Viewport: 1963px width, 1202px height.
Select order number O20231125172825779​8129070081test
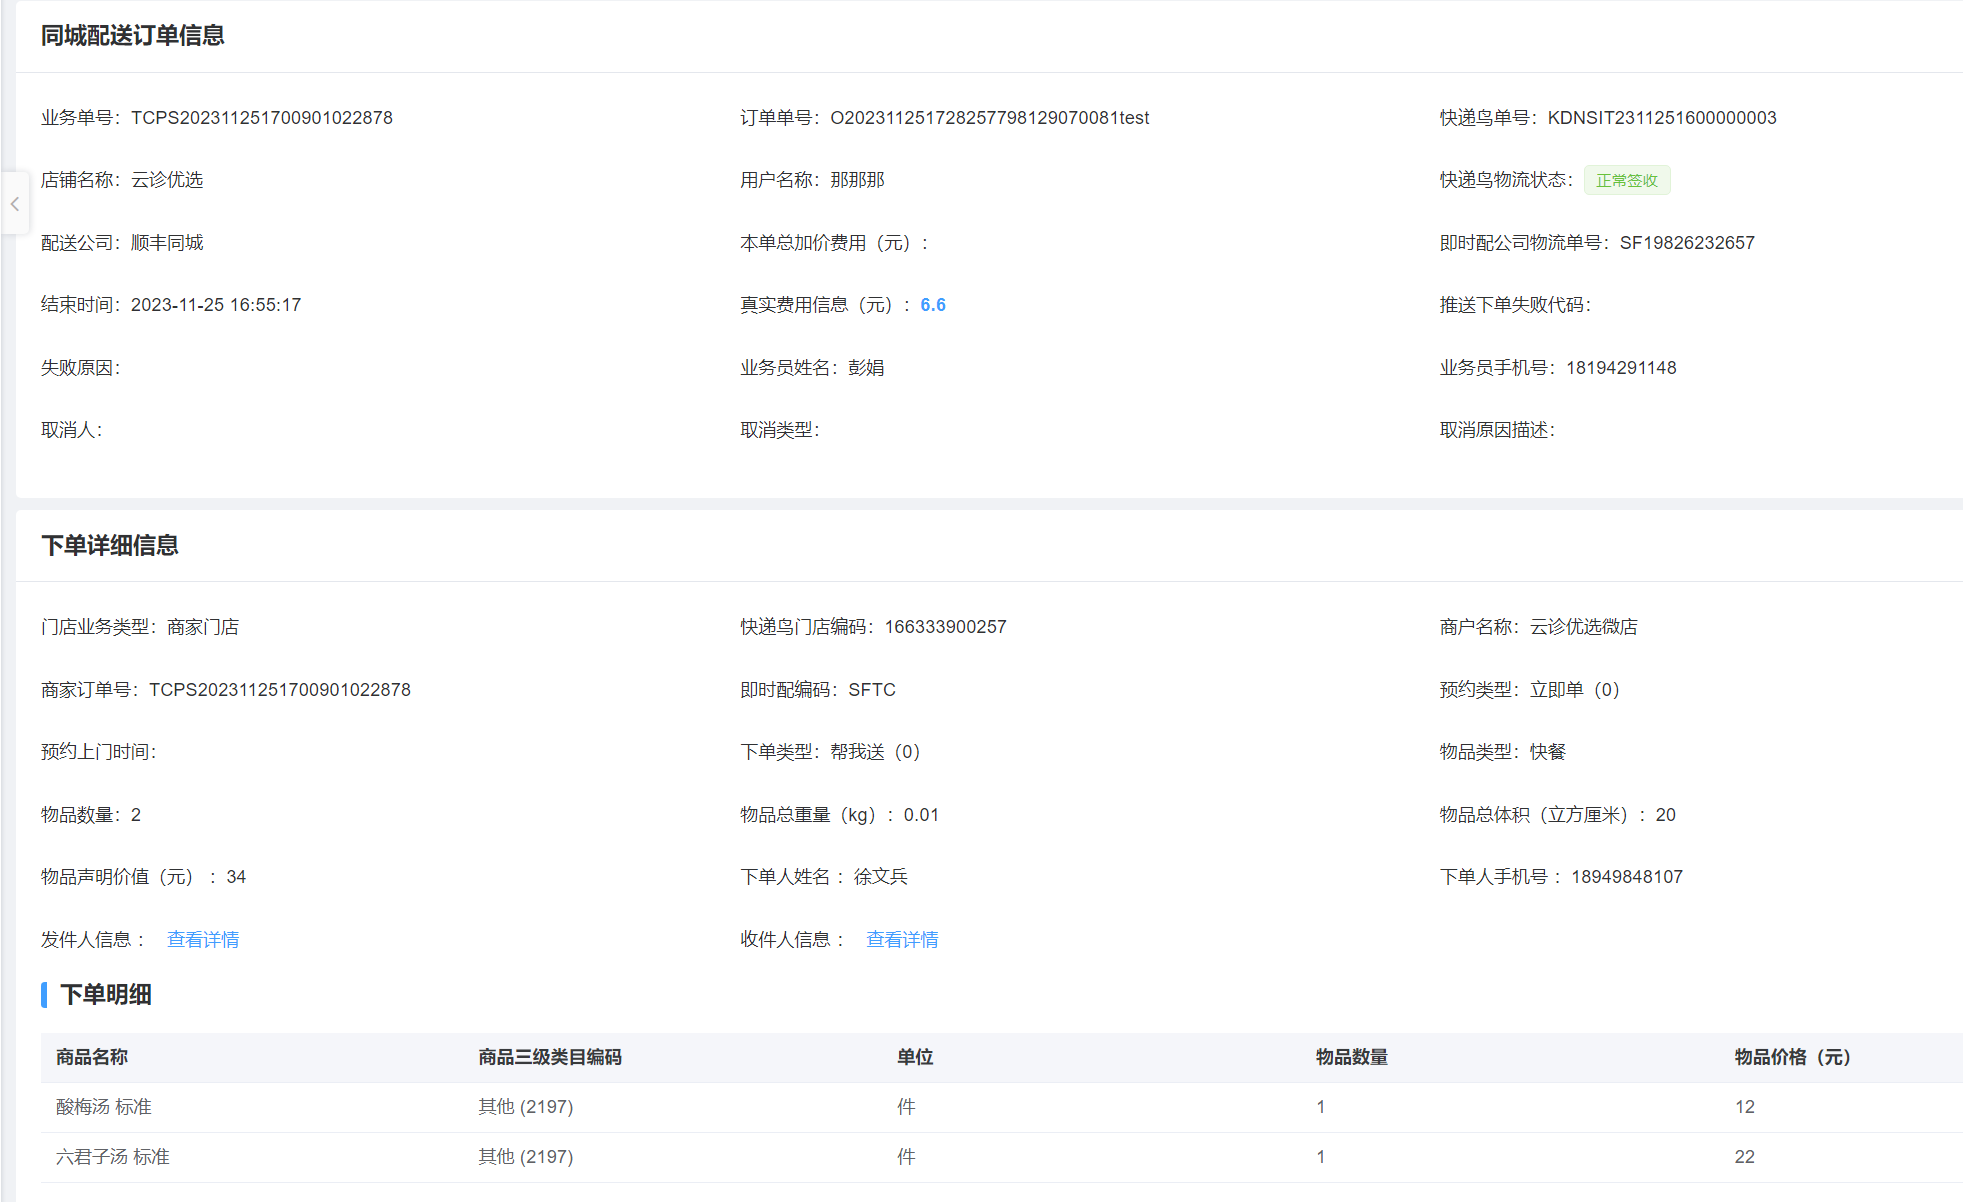(x=990, y=118)
